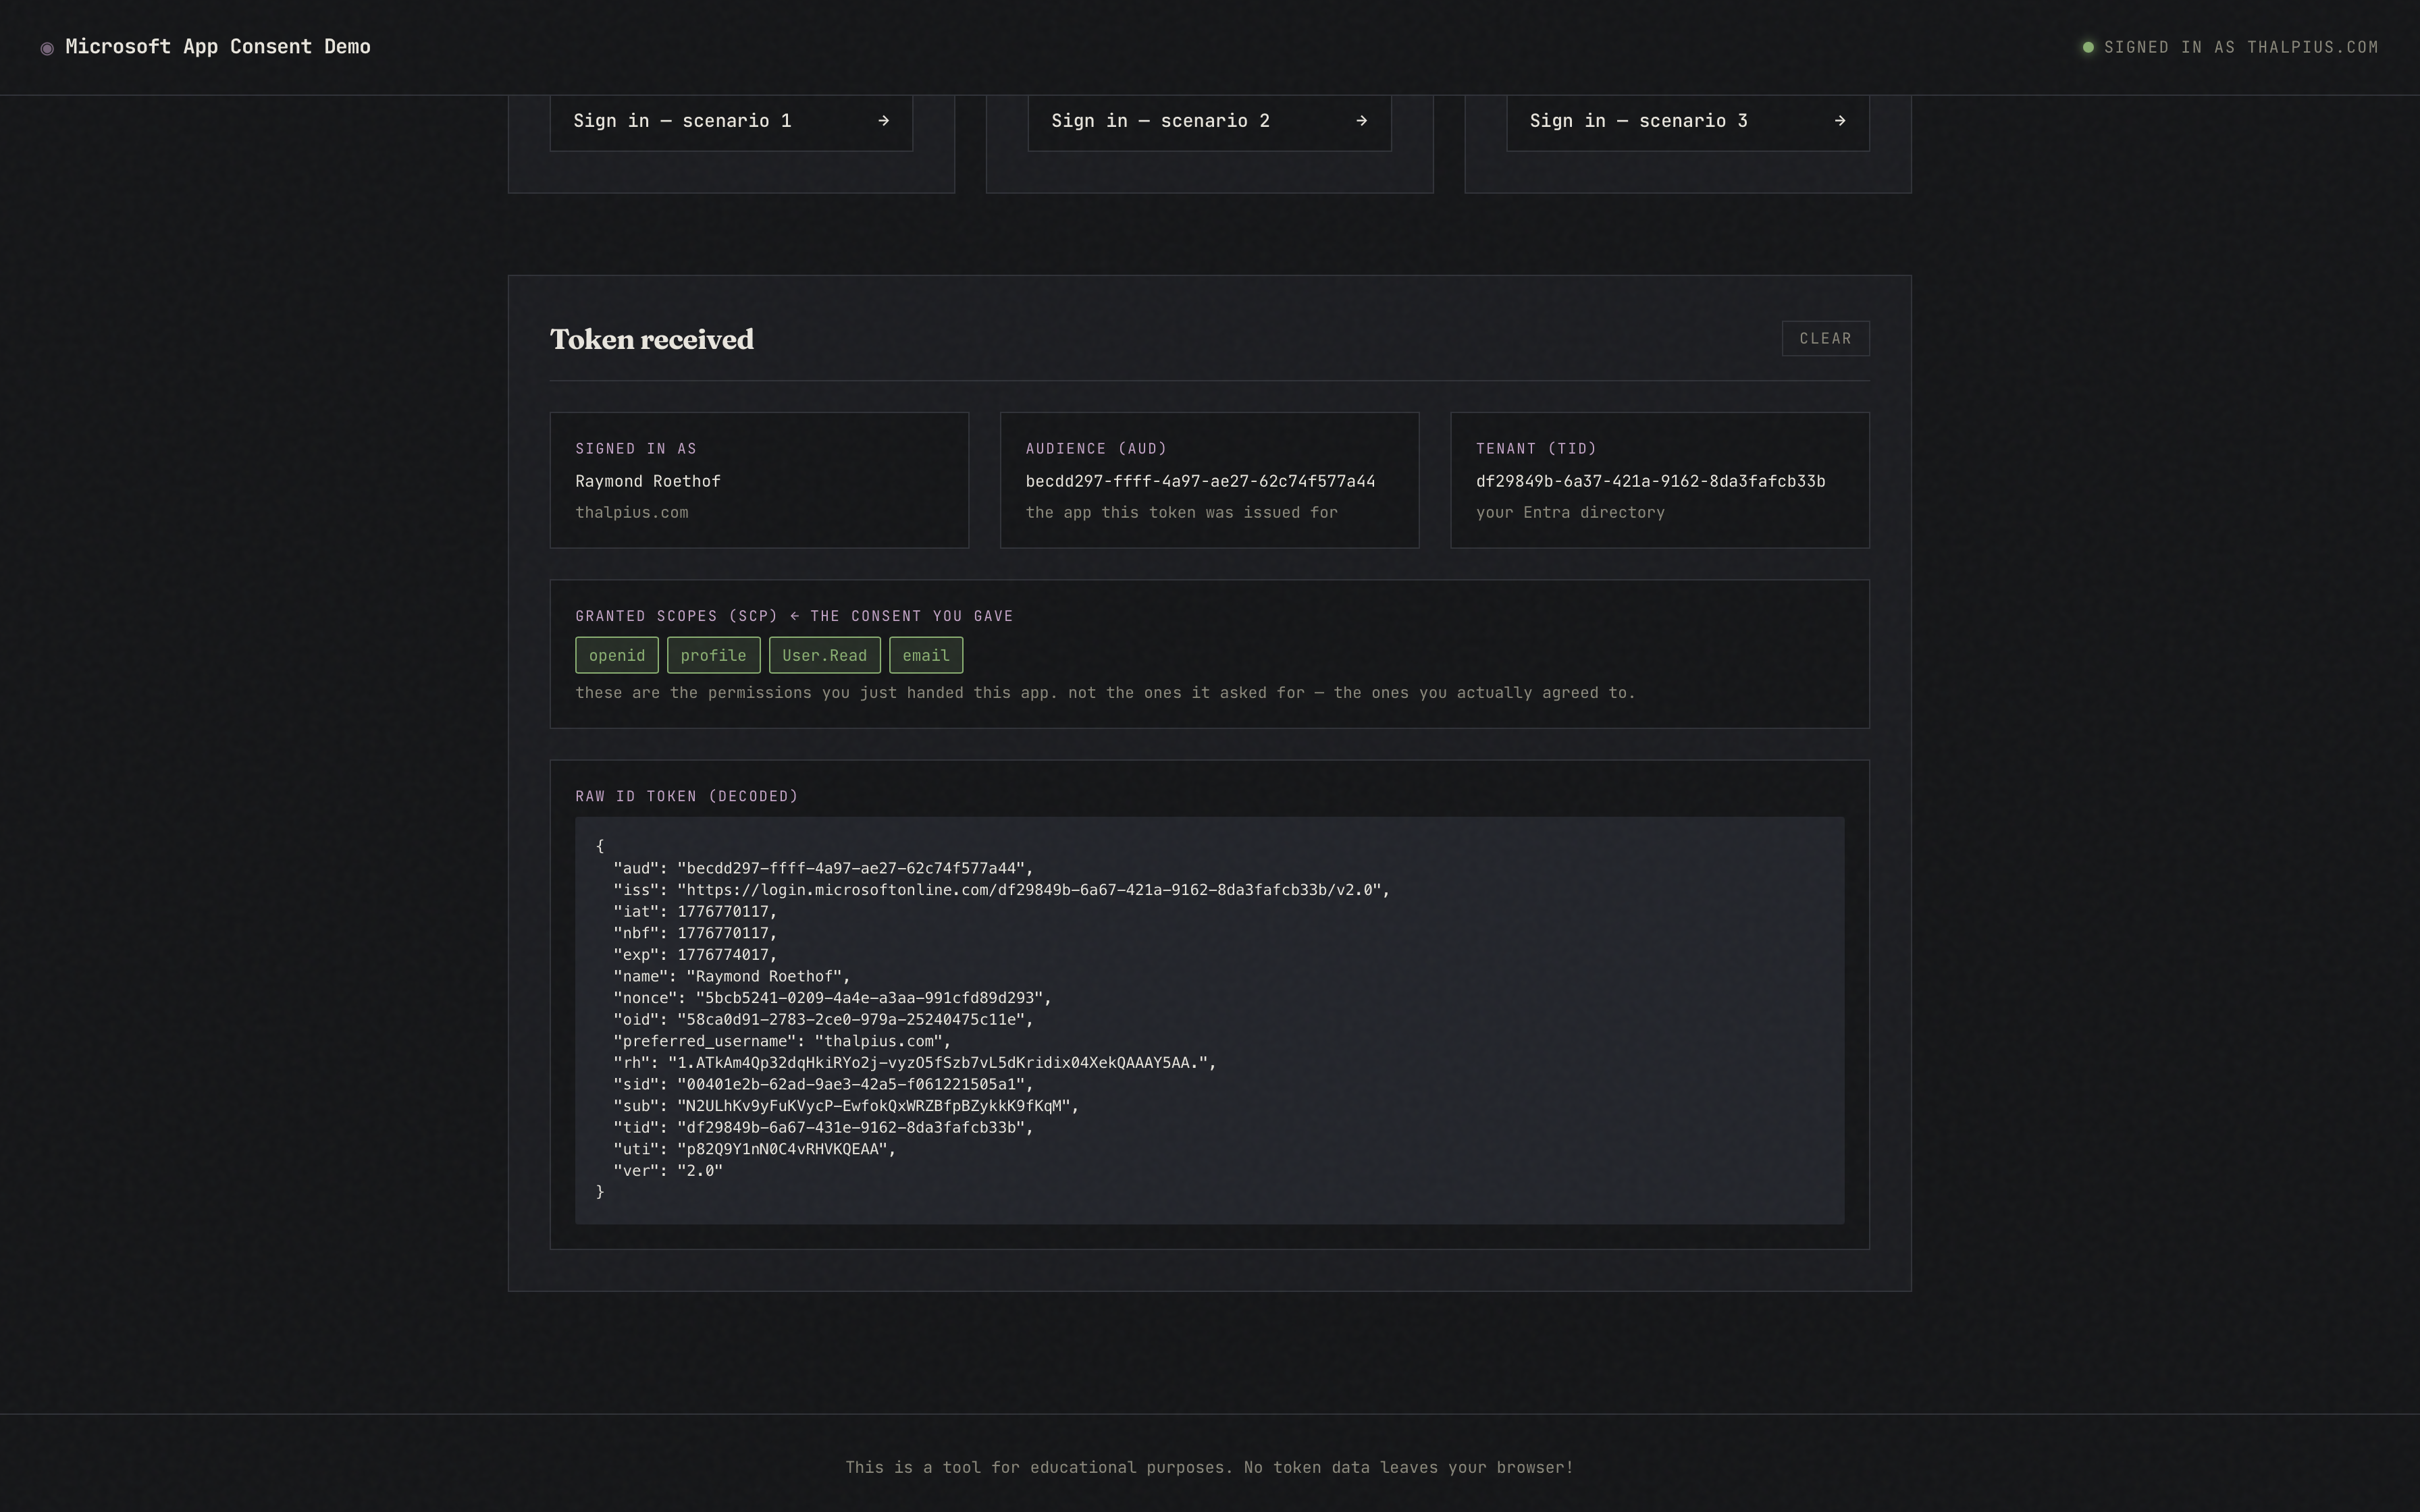The height and width of the screenshot is (1512, 2420).
Task: Click Raymond Roethof name in signed-in card
Action: pos(648,481)
